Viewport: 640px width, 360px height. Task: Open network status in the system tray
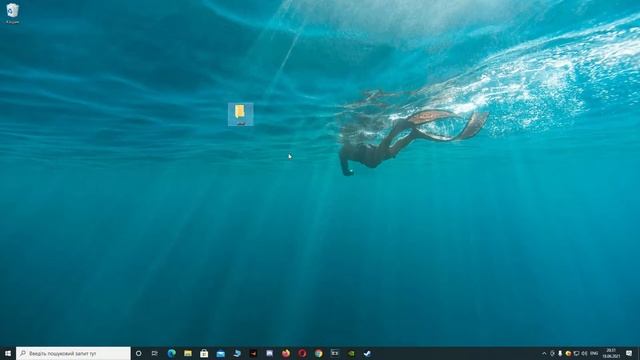(x=576, y=353)
